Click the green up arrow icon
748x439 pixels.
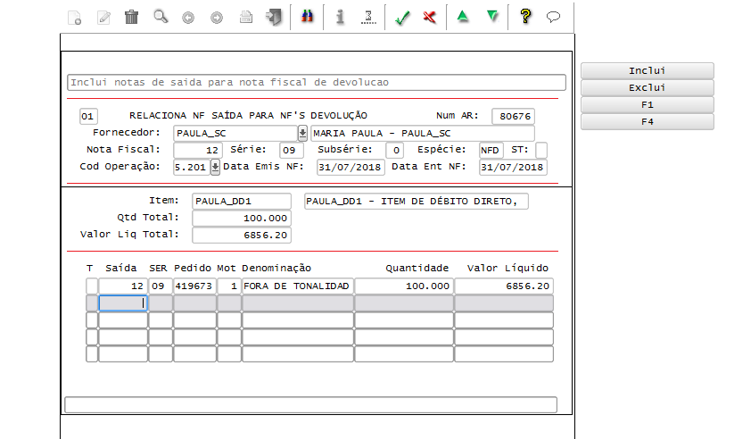tap(462, 17)
